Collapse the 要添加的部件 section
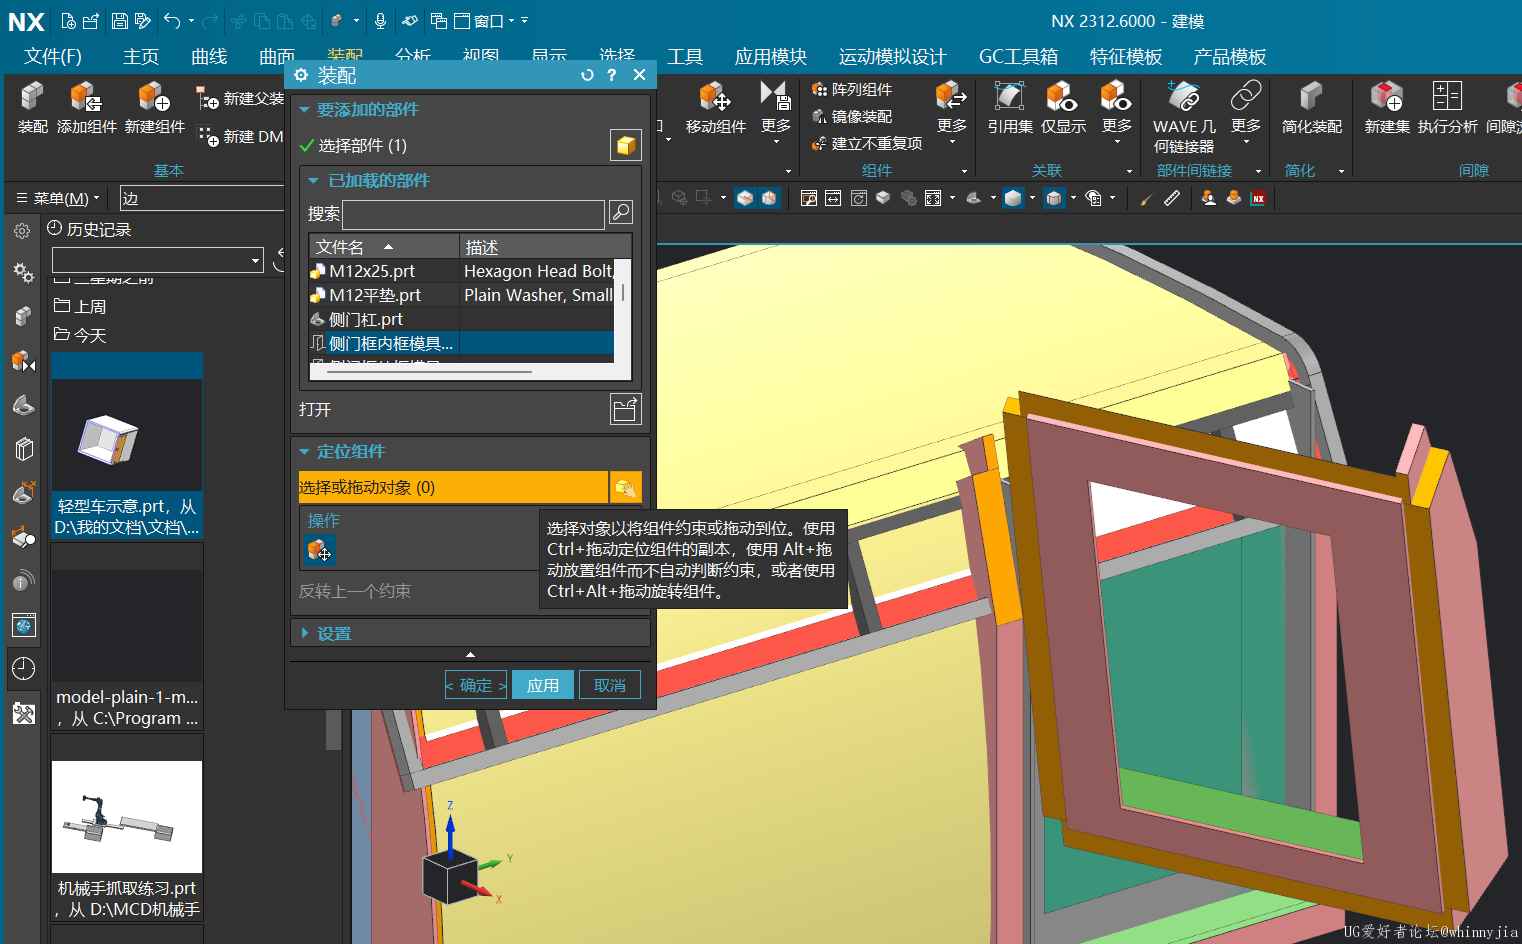1522x944 pixels. [x=305, y=109]
